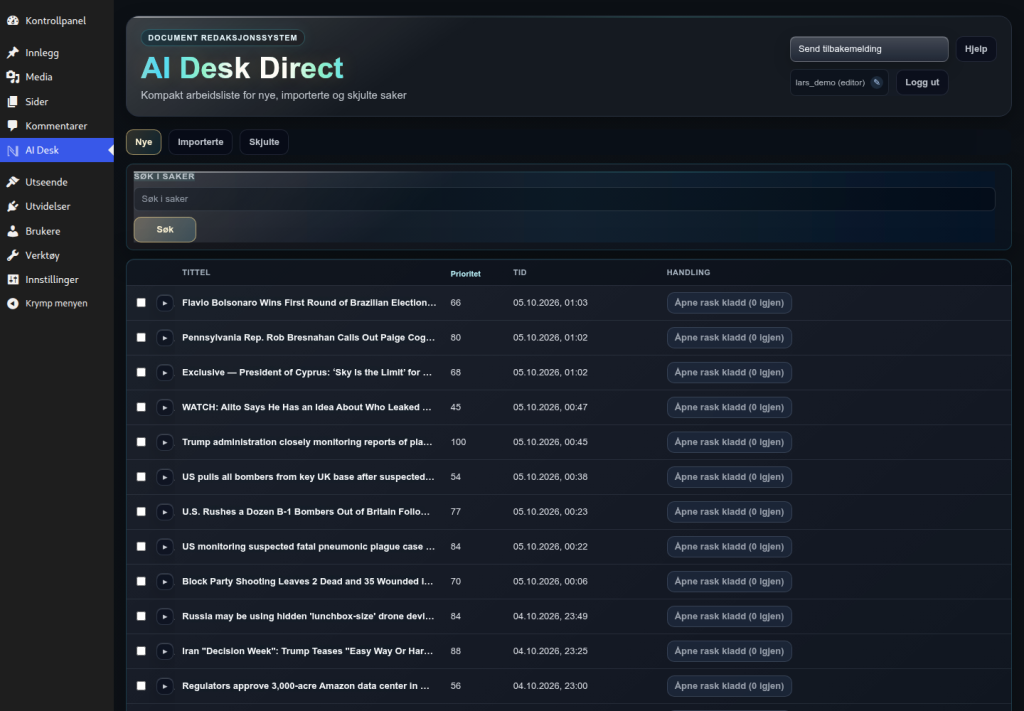This screenshot has height=711, width=1024.
Task: Click the Brukere person icon
Action: pos(12,230)
